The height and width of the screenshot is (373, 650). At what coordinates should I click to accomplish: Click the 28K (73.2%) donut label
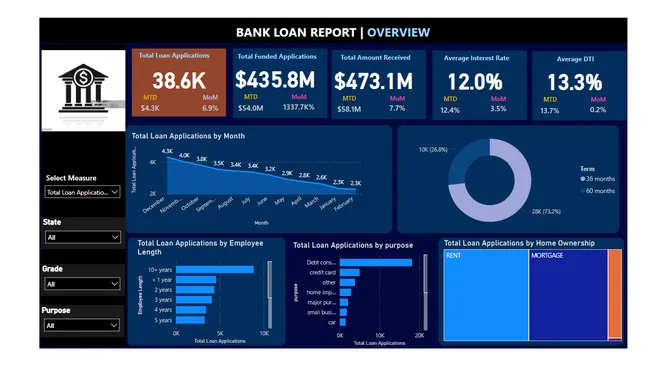tap(546, 211)
